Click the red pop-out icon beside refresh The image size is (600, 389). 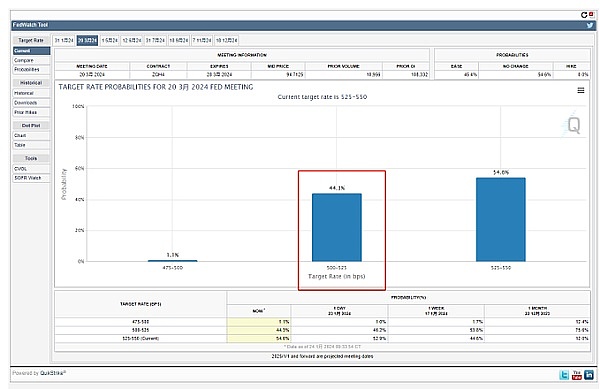point(591,15)
